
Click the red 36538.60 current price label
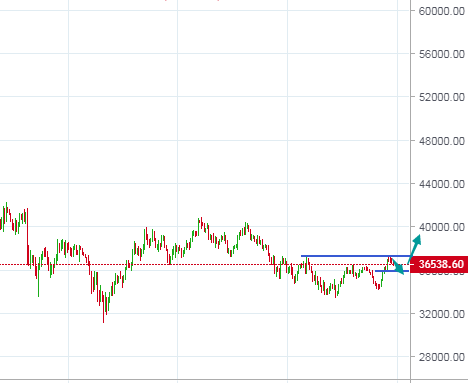439,264
